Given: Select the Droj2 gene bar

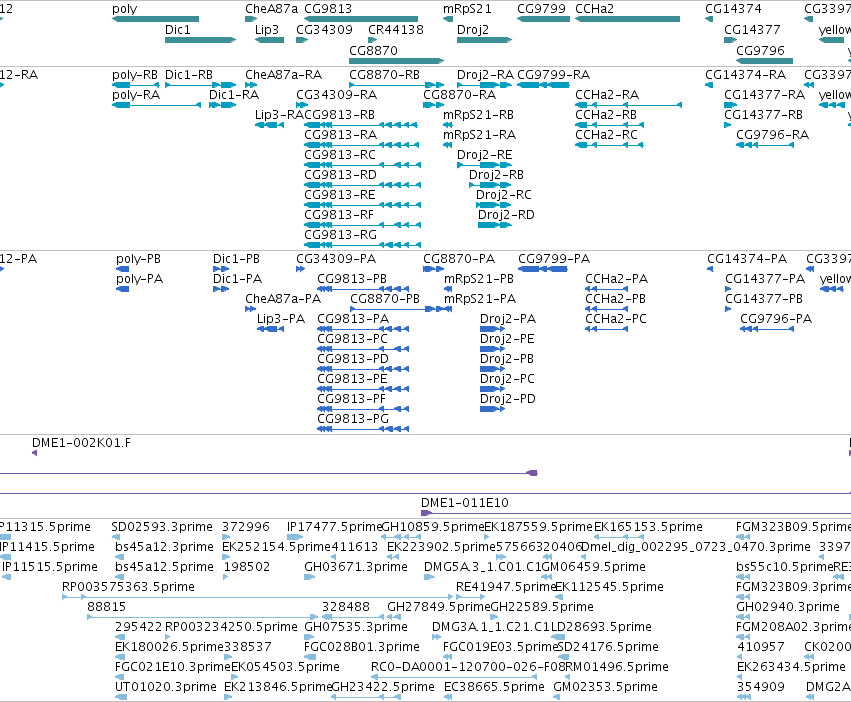Looking at the screenshot, I should click(484, 40).
